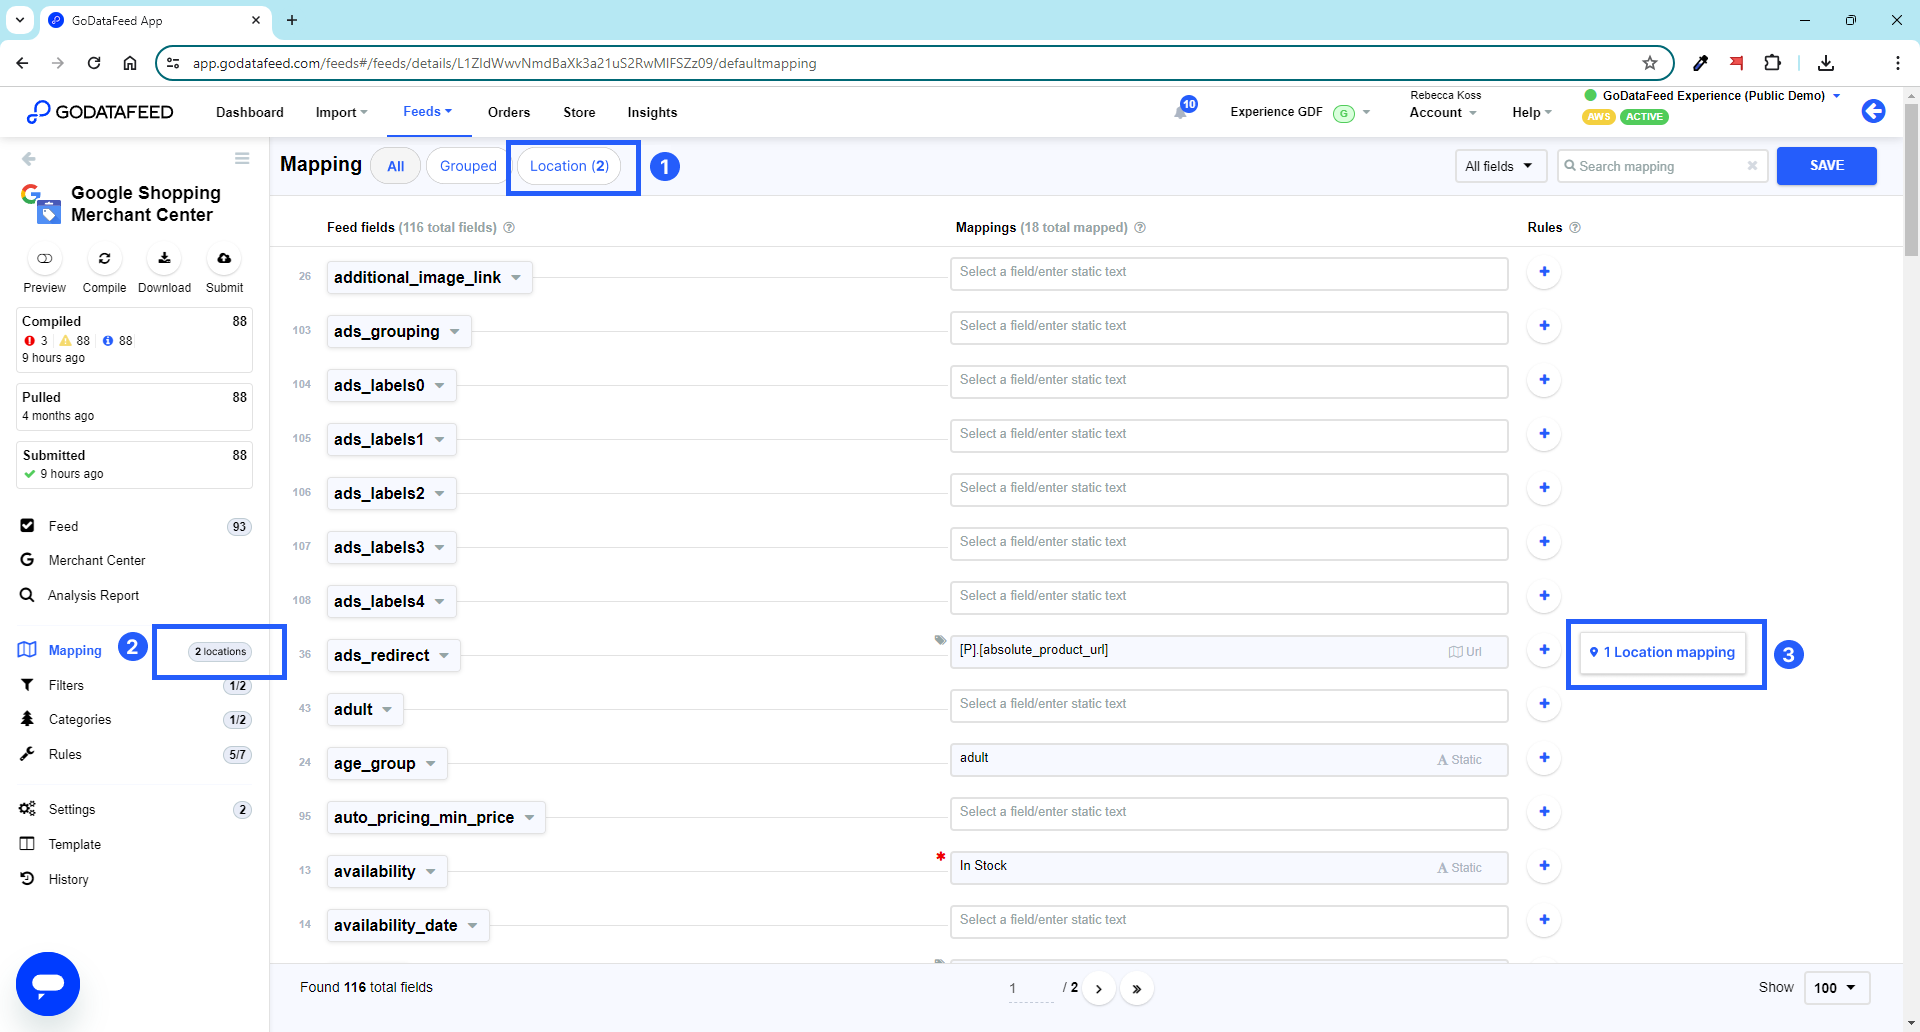Clear the search mapping box

1752,166
